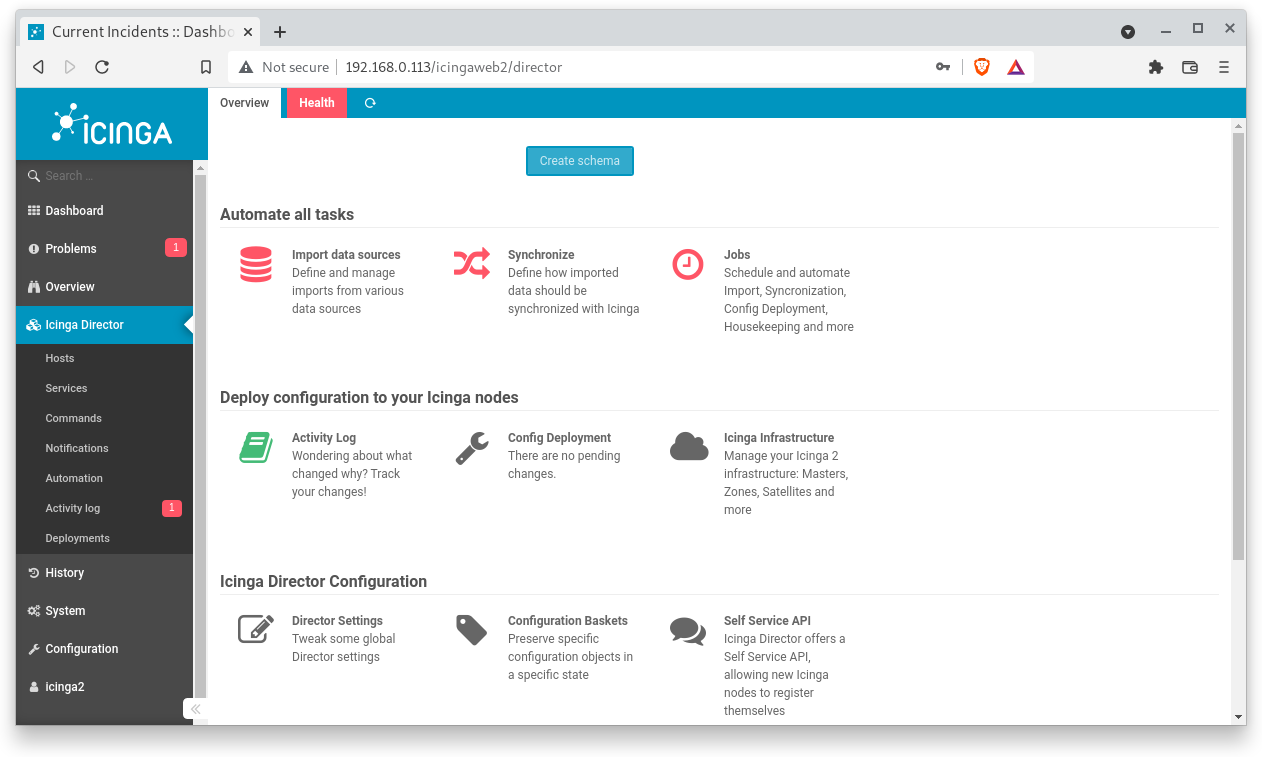Click the Create schema button
Viewport: 1262px width, 757px height.
coord(580,160)
